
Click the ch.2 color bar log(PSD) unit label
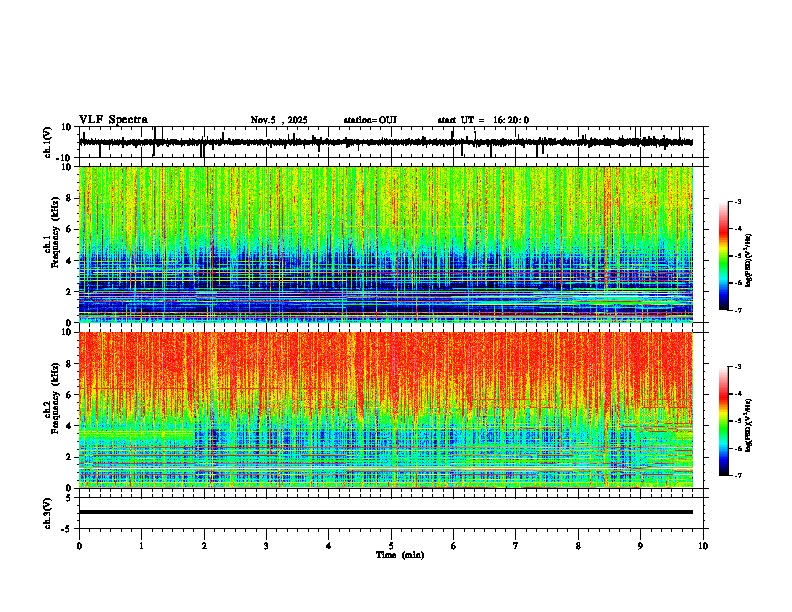749,425
